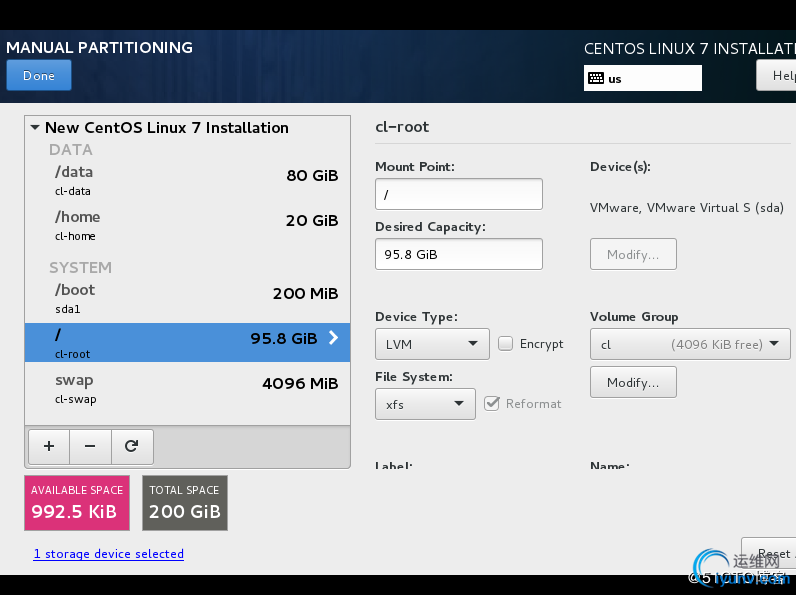Click Modify button under Device(s)
This screenshot has height=595, width=796.
coord(633,254)
